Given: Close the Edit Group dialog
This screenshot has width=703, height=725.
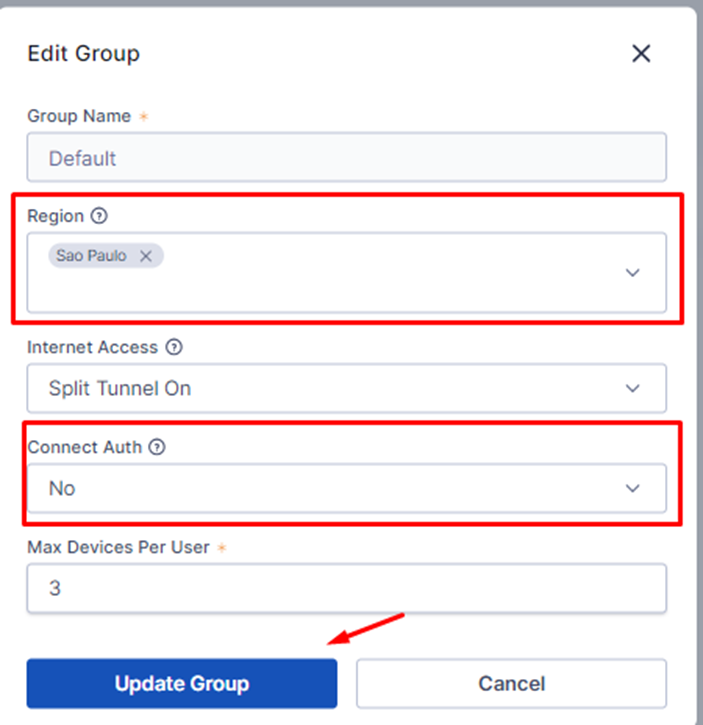Looking at the screenshot, I should [x=641, y=54].
